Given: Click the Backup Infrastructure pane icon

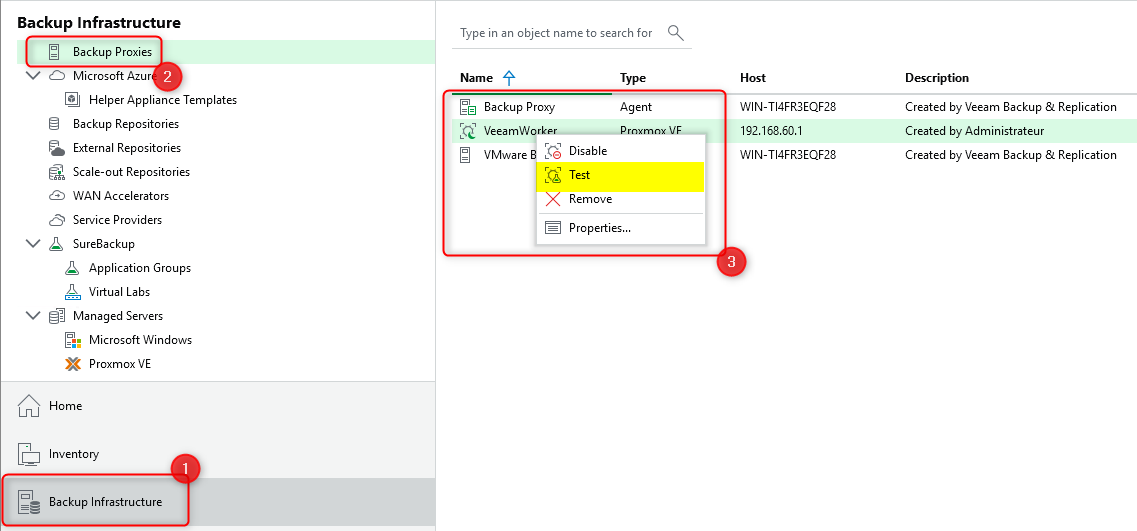Looking at the screenshot, I should pos(29,502).
